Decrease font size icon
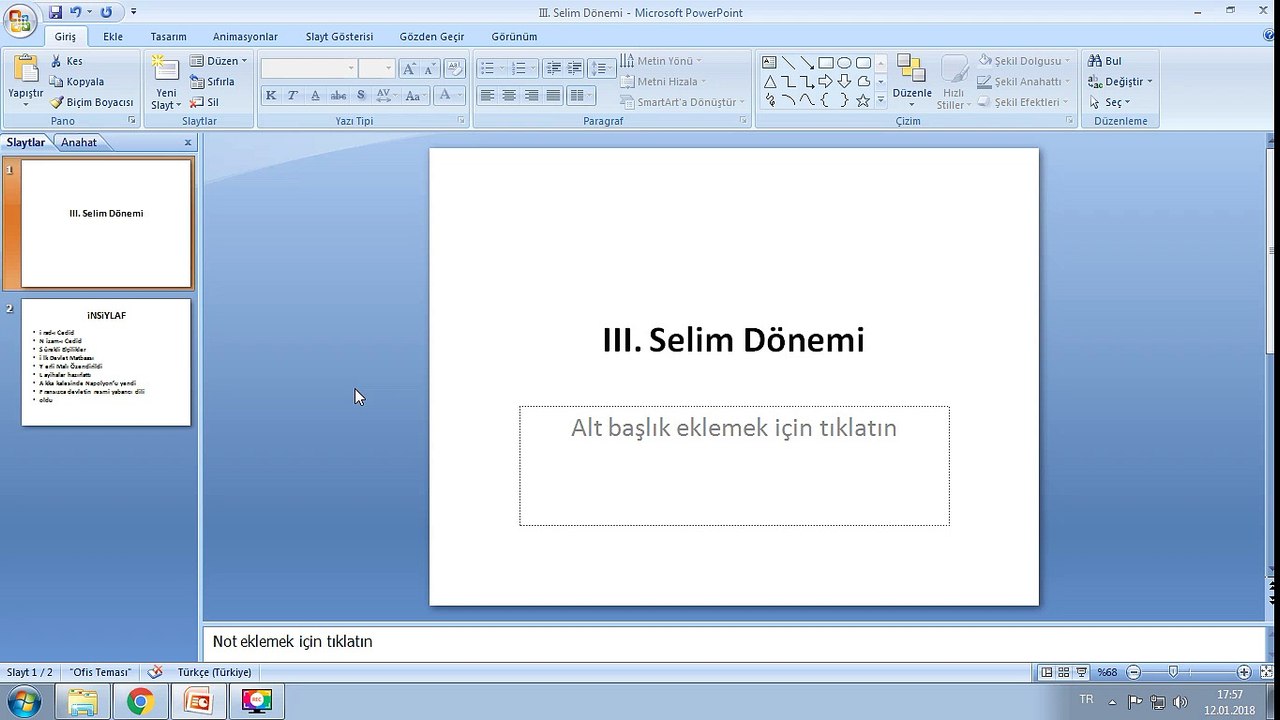This screenshot has width=1280, height=720. pyautogui.click(x=429, y=69)
